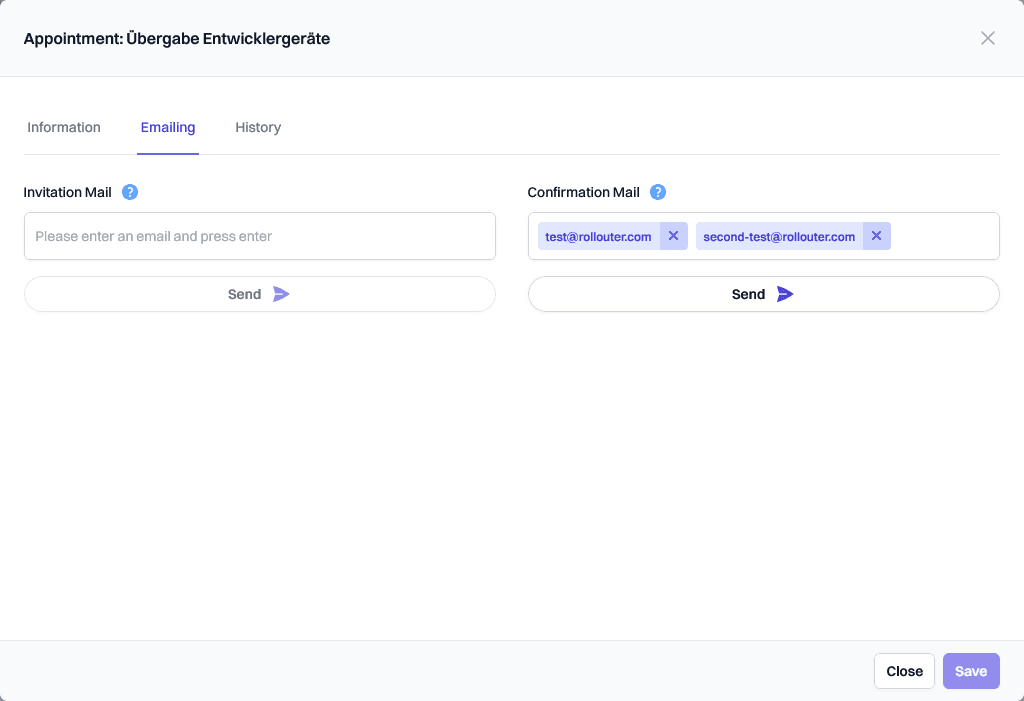Close the appointment dialog with X icon
The height and width of the screenshot is (701, 1024).
point(987,38)
